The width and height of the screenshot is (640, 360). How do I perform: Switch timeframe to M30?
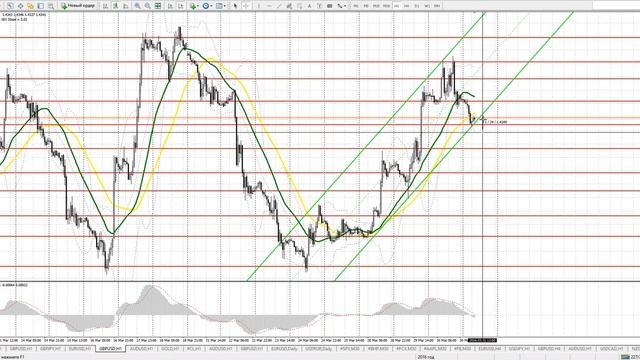coord(387,6)
